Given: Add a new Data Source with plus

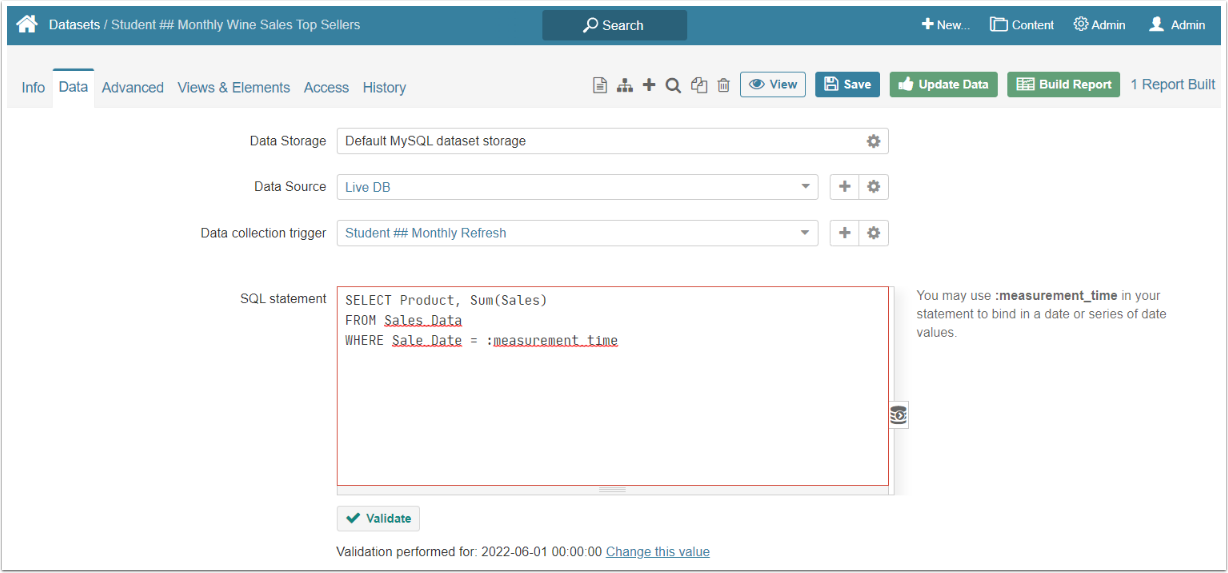Looking at the screenshot, I should coord(844,187).
